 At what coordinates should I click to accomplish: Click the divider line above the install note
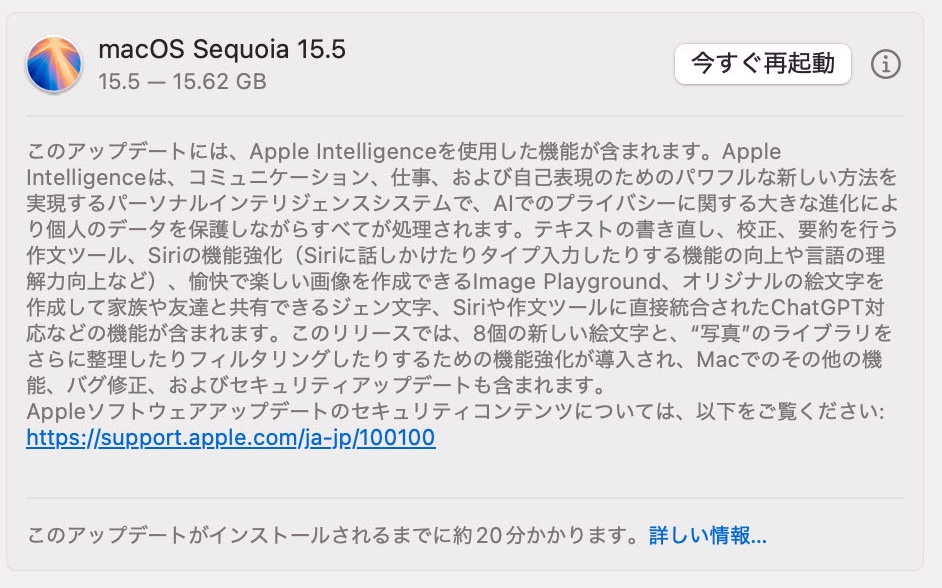[x=464, y=498]
